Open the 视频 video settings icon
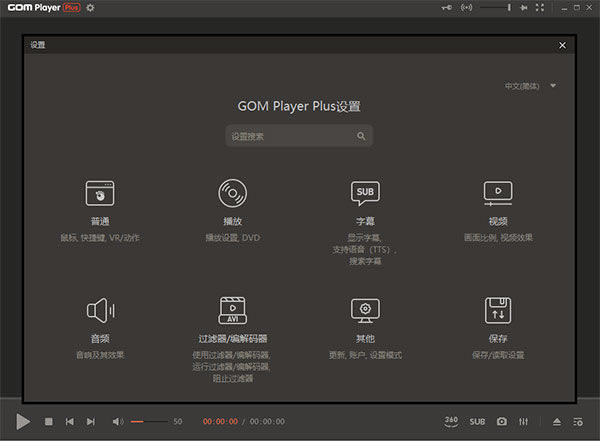 pos(498,192)
